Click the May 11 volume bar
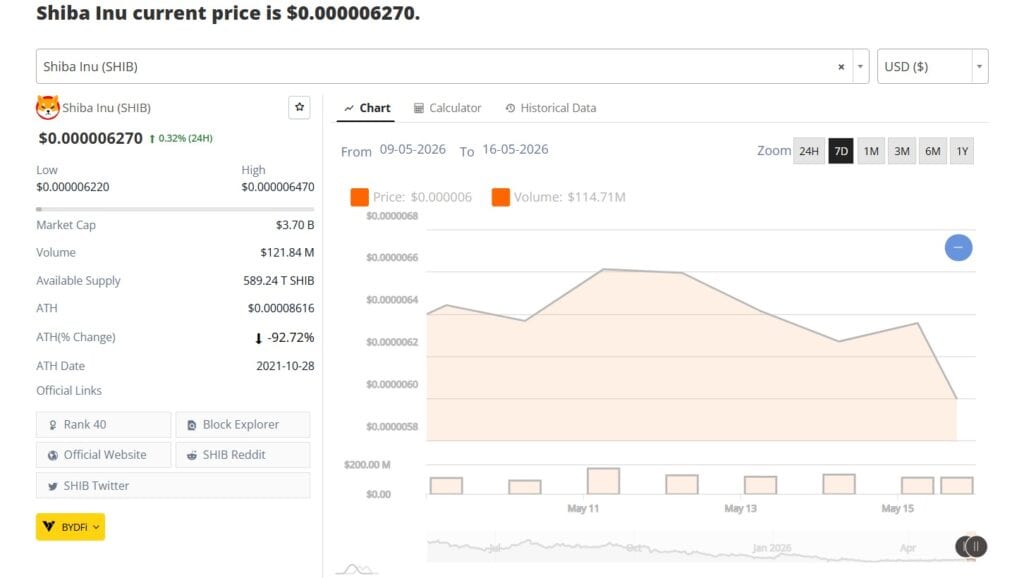Screen dimensions: 1024x578 pyautogui.click(x=603, y=481)
